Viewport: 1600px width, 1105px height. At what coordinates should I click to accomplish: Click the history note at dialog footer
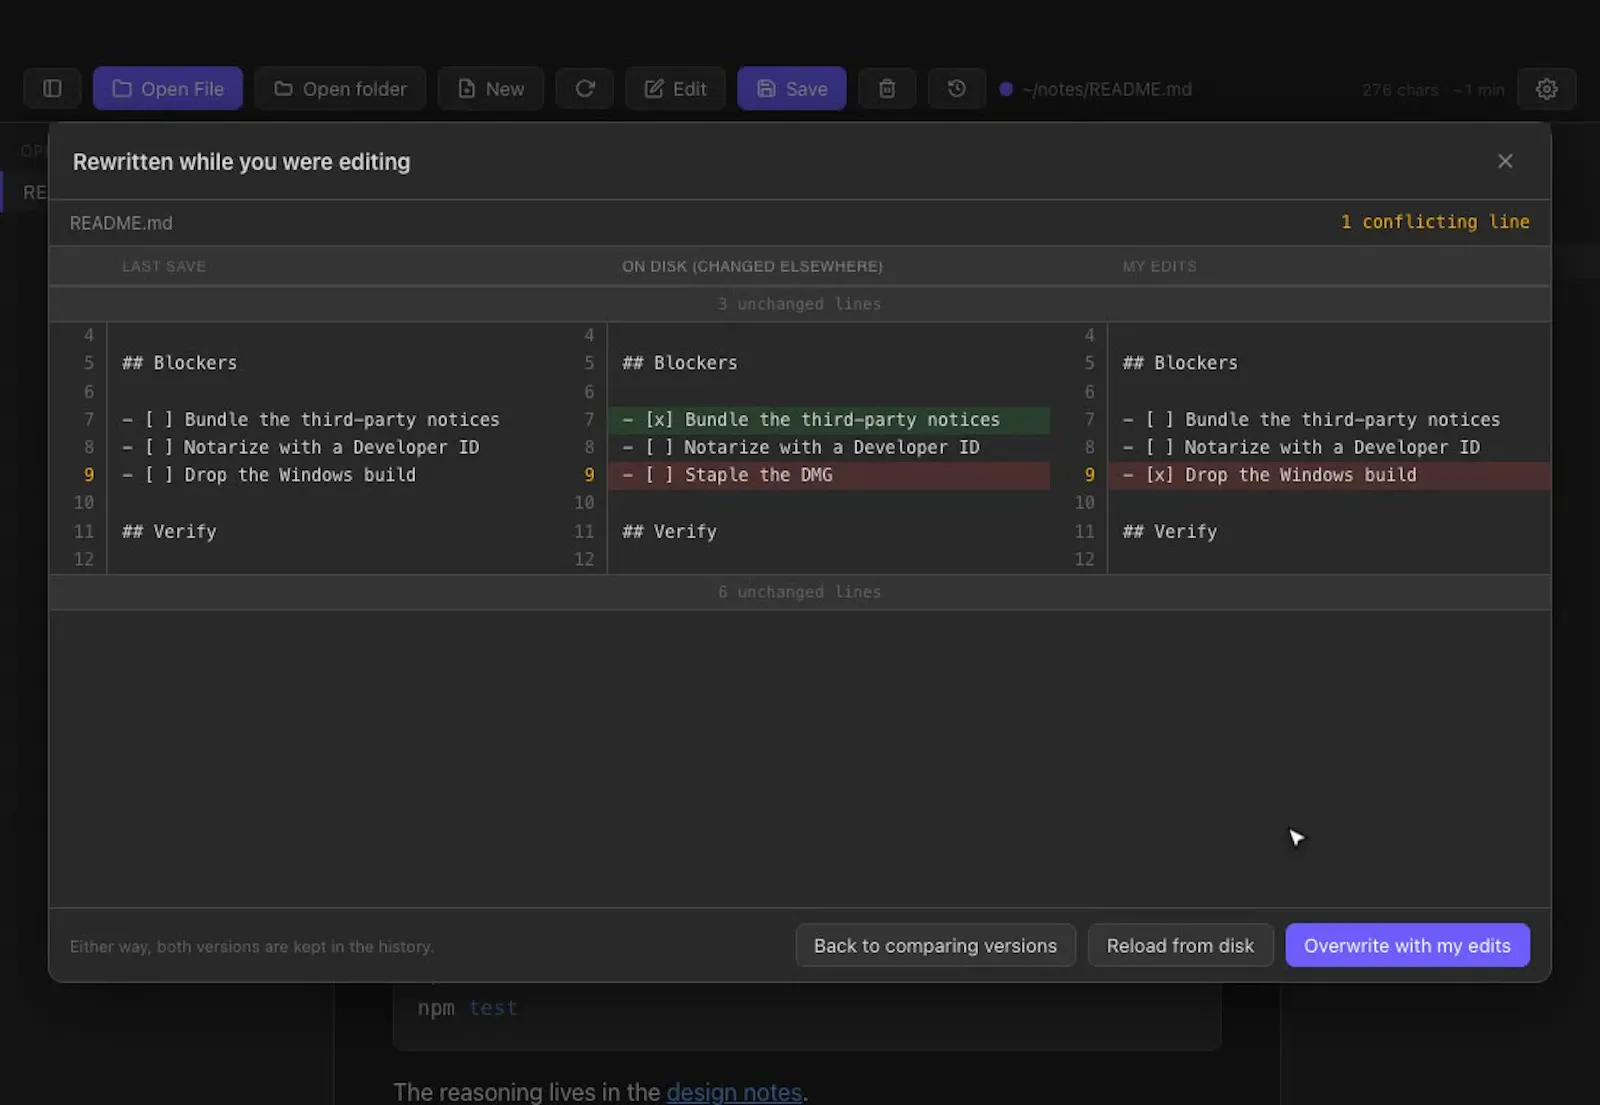tap(252, 946)
